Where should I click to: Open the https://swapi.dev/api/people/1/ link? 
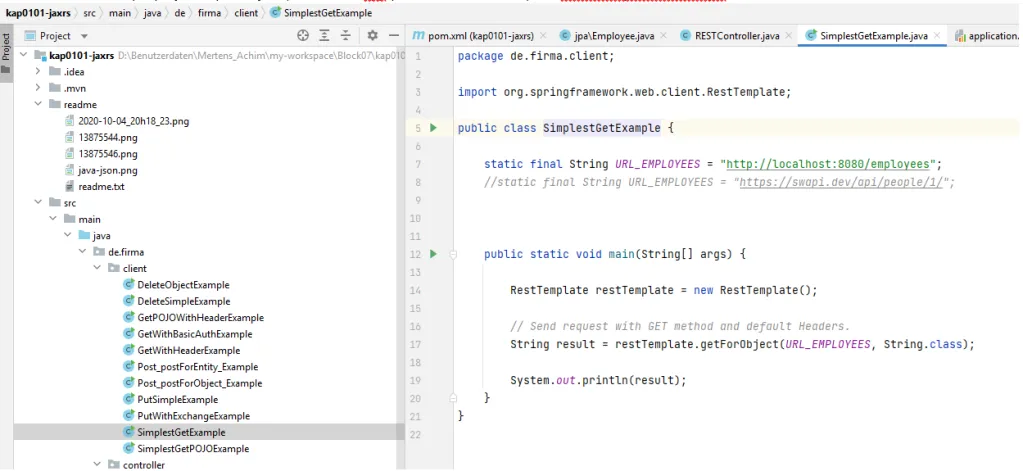click(x=841, y=183)
